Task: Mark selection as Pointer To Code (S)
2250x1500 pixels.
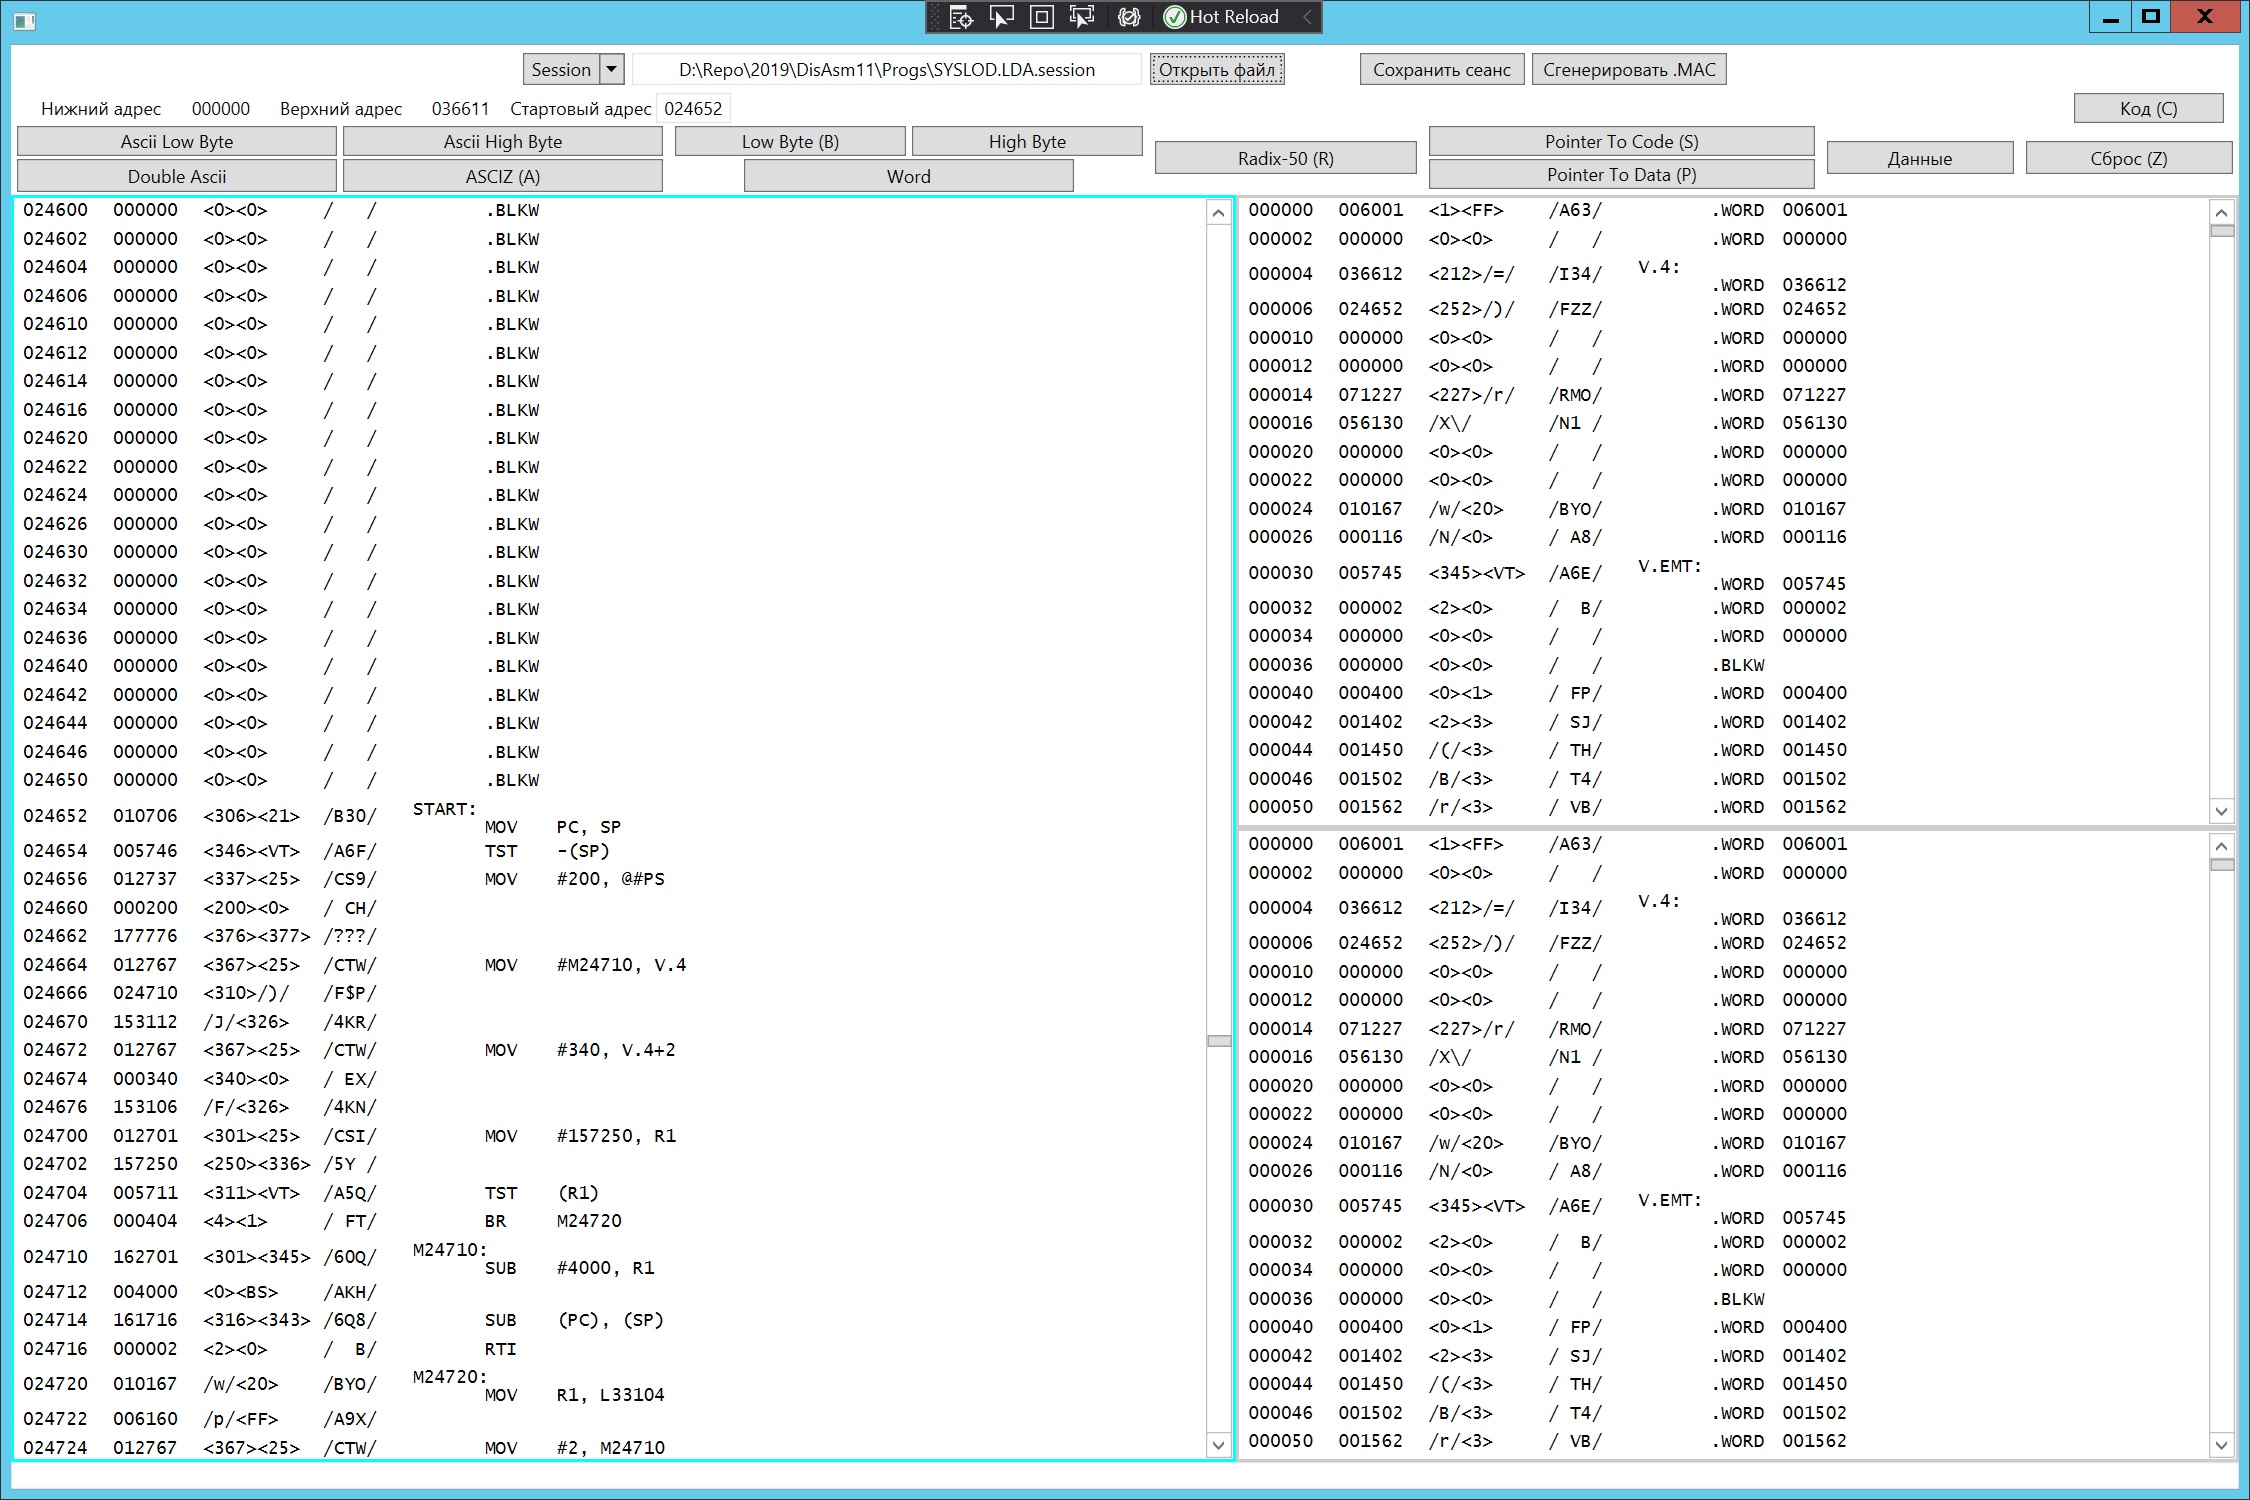Action: pyautogui.click(x=1620, y=141)
